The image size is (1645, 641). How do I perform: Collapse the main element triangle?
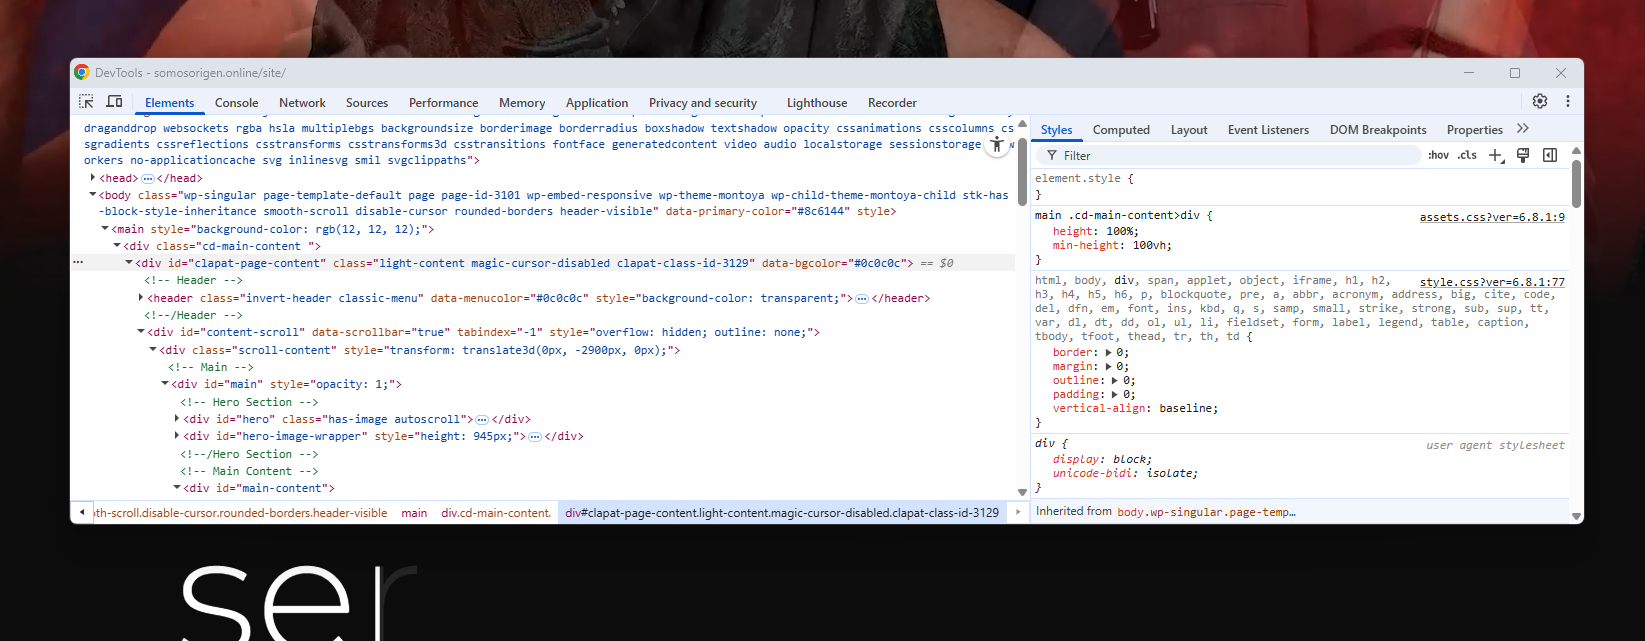click(105, 229)
